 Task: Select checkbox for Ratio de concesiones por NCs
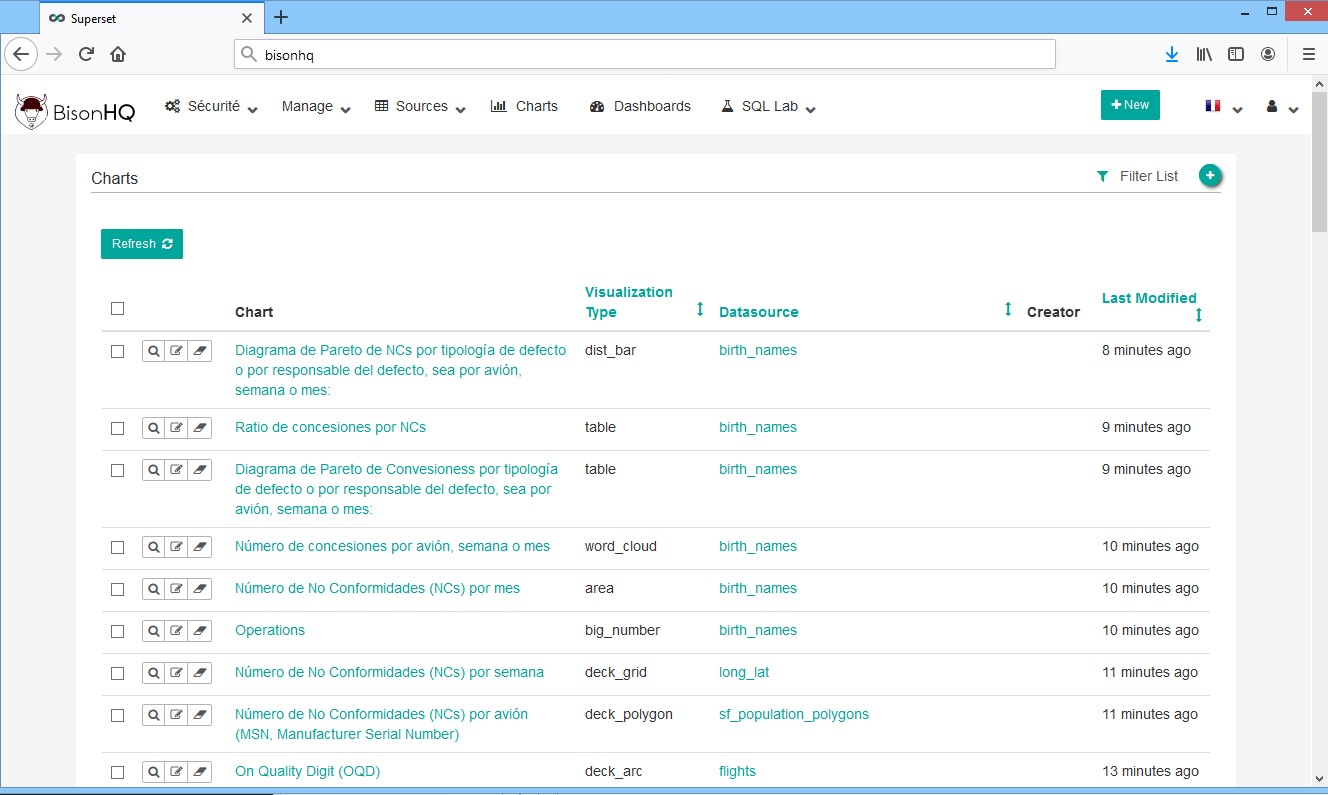click(x=117, y=428)
